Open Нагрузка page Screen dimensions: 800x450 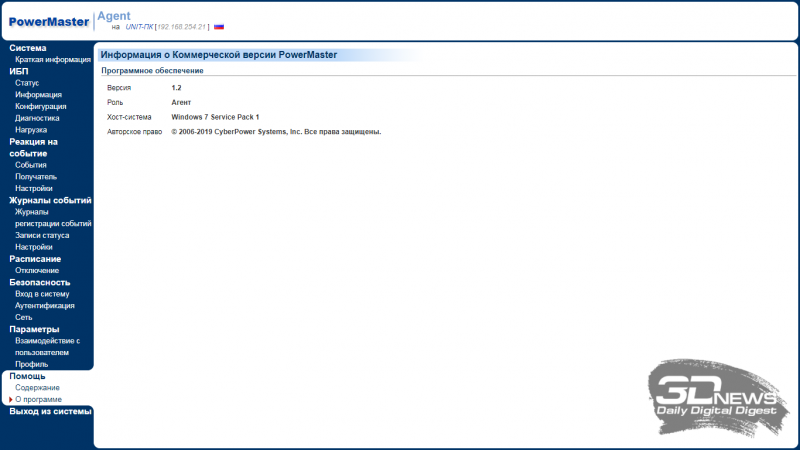click(31, 130)
